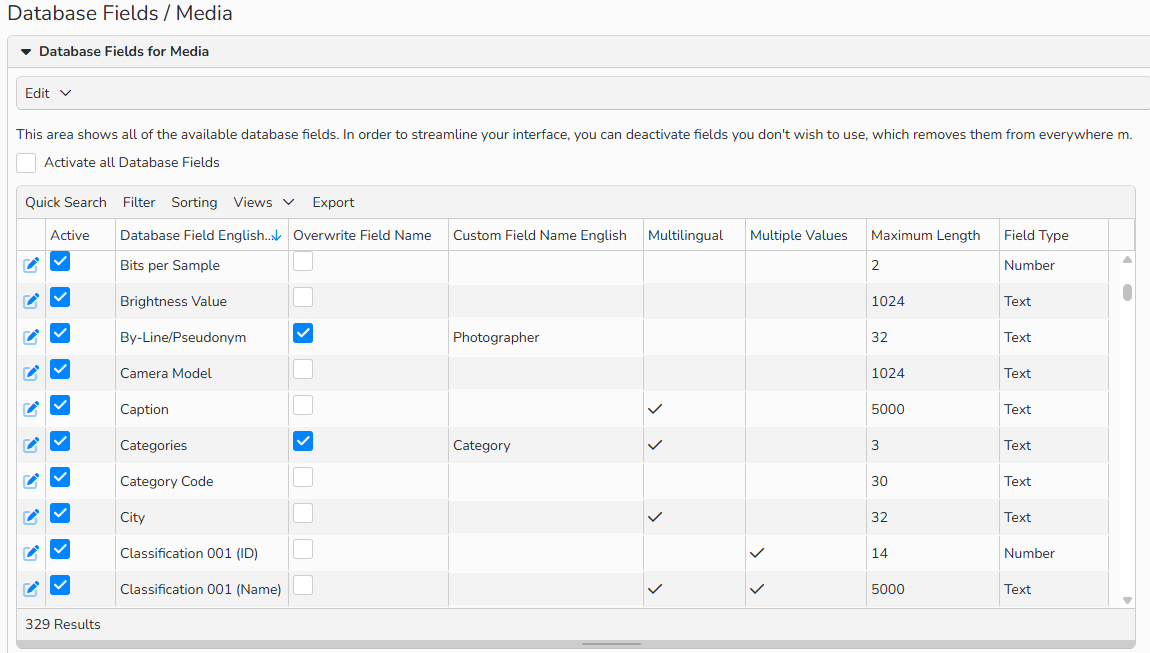The height and width of the screenshot is (653, 1150).
Task: Uncheck Active box for Bits per Sample
Action: coord(60,261)
